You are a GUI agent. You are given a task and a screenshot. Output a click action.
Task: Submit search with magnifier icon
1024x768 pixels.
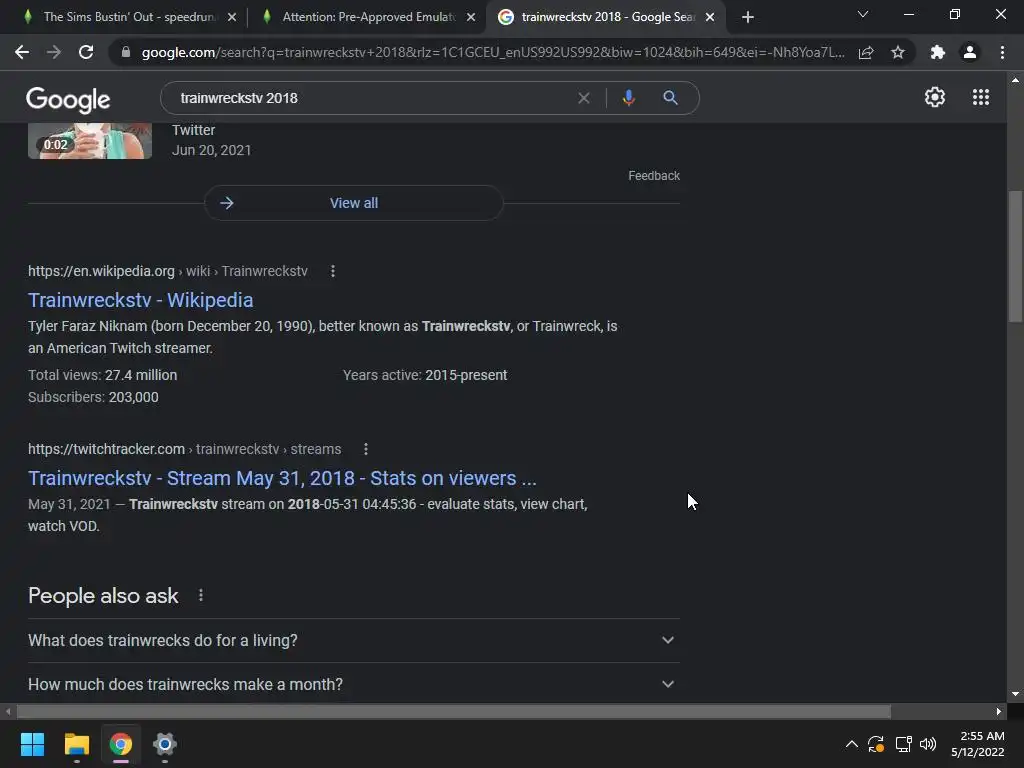coord(670,98)
